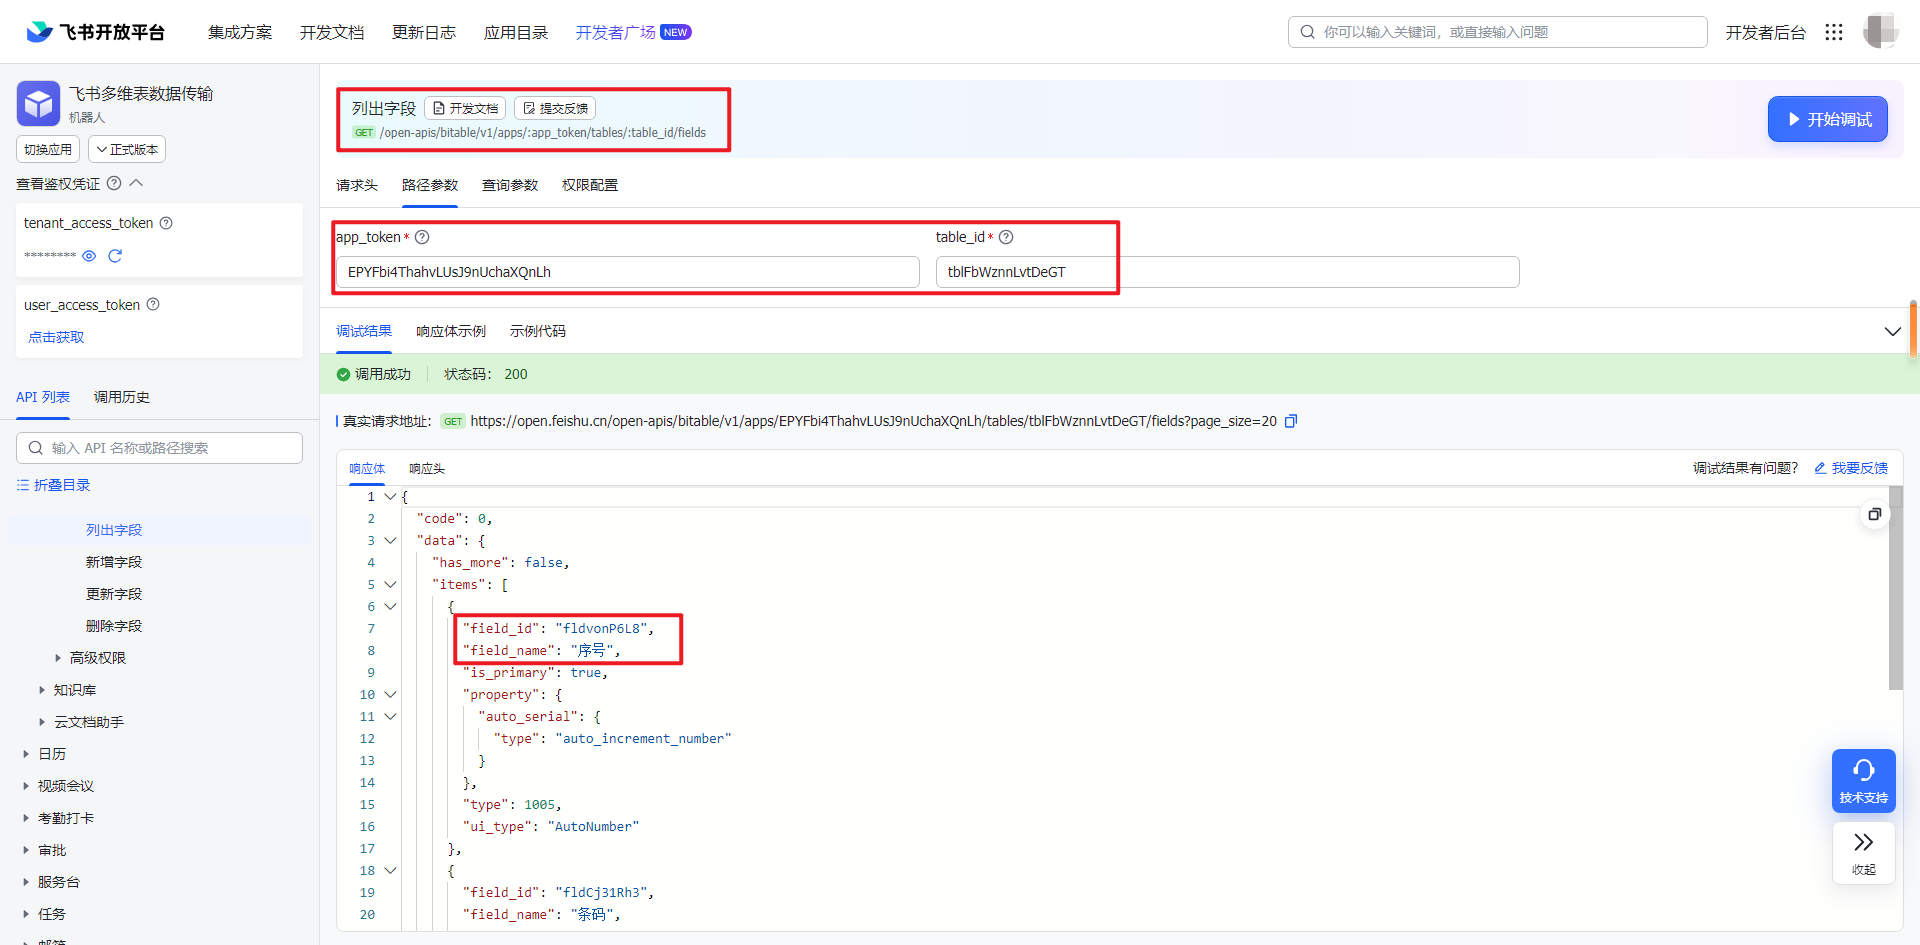Expand 服务台 category
The width and height of the screenshot is (1920, 945).
(26, 882)
